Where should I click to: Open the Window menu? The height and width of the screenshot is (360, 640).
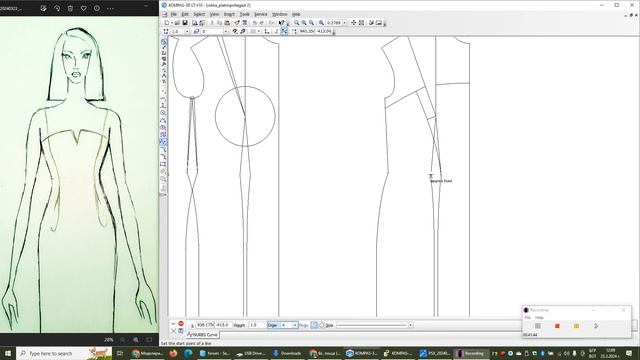click(x=280, y=14)
